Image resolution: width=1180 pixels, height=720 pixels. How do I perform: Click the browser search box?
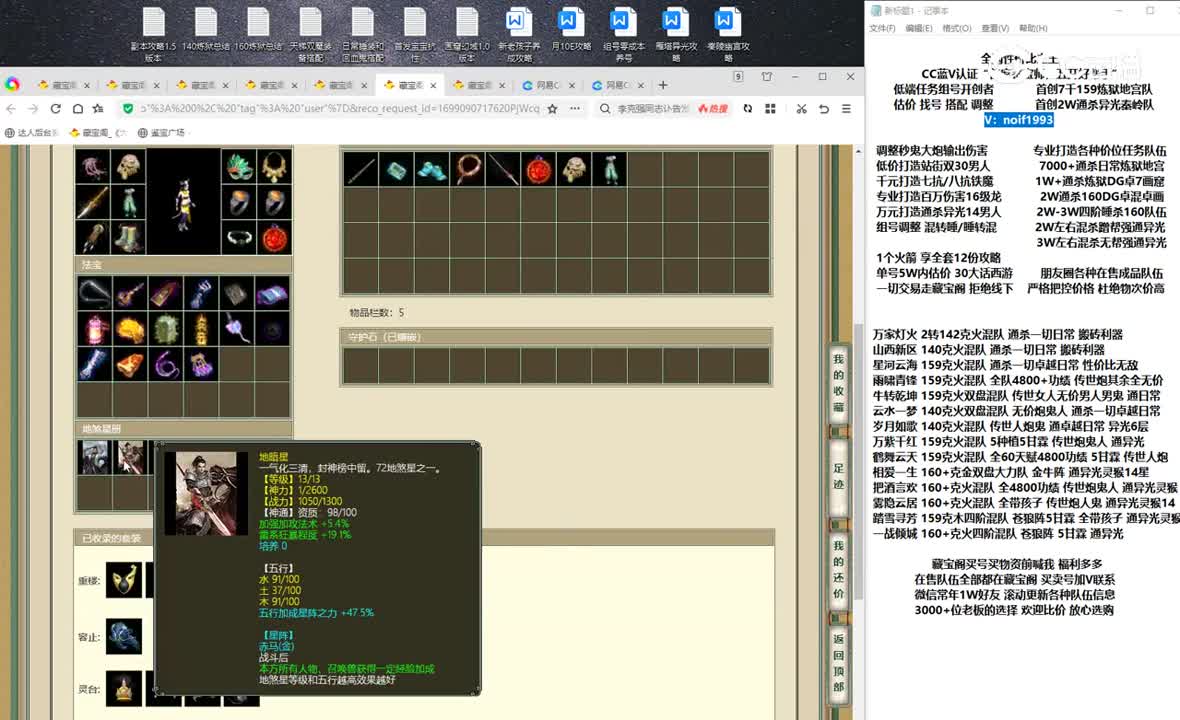pyautogui.click(x=653, y=109)
